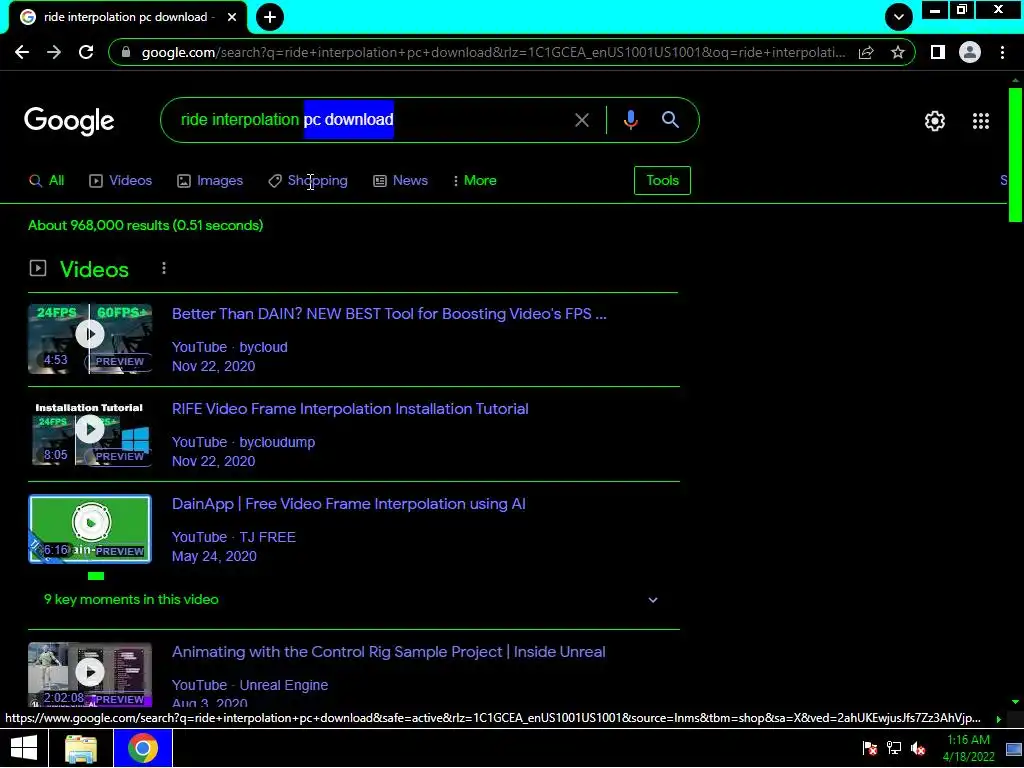Open Videos section three-dot options
This screenshot has height=768, width=1024.
click(x=164, y=268)
